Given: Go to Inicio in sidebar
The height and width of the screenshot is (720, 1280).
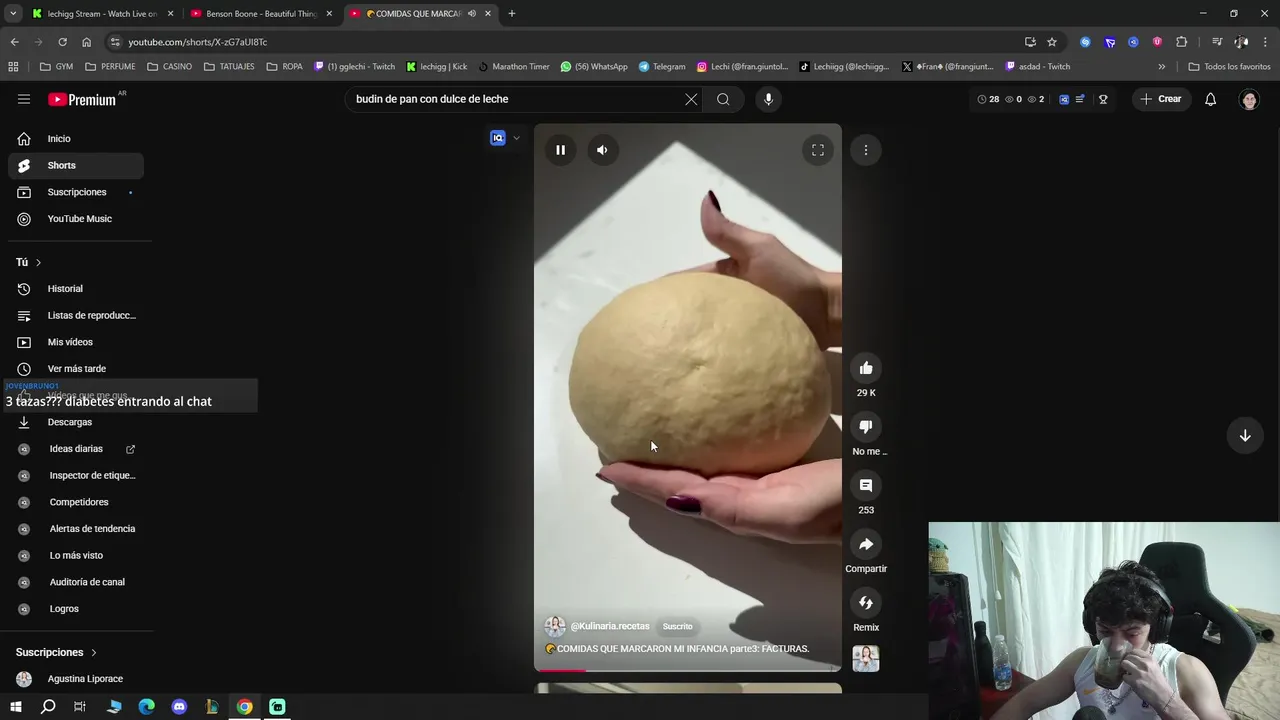Looking at the screenshot, I should pyautogui.click(x=76, y=139).
